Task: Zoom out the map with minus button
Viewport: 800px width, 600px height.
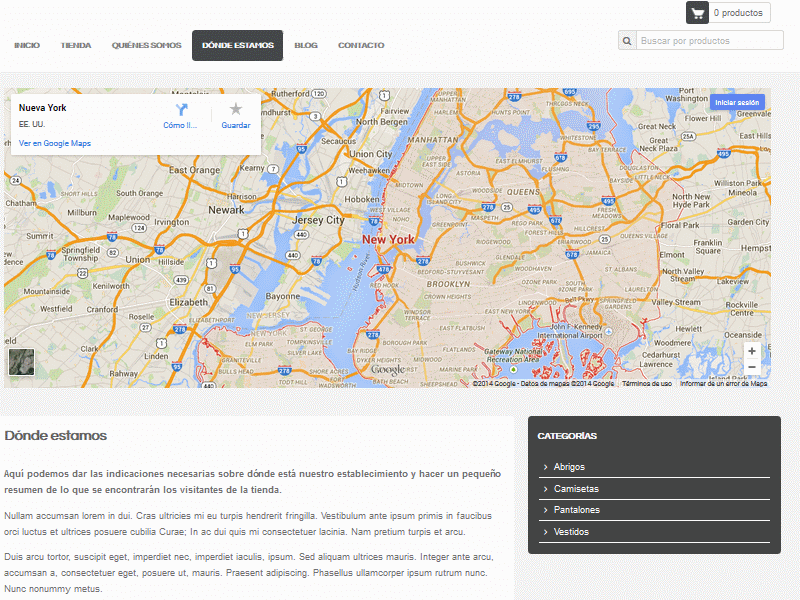Action: coord(752,367)
